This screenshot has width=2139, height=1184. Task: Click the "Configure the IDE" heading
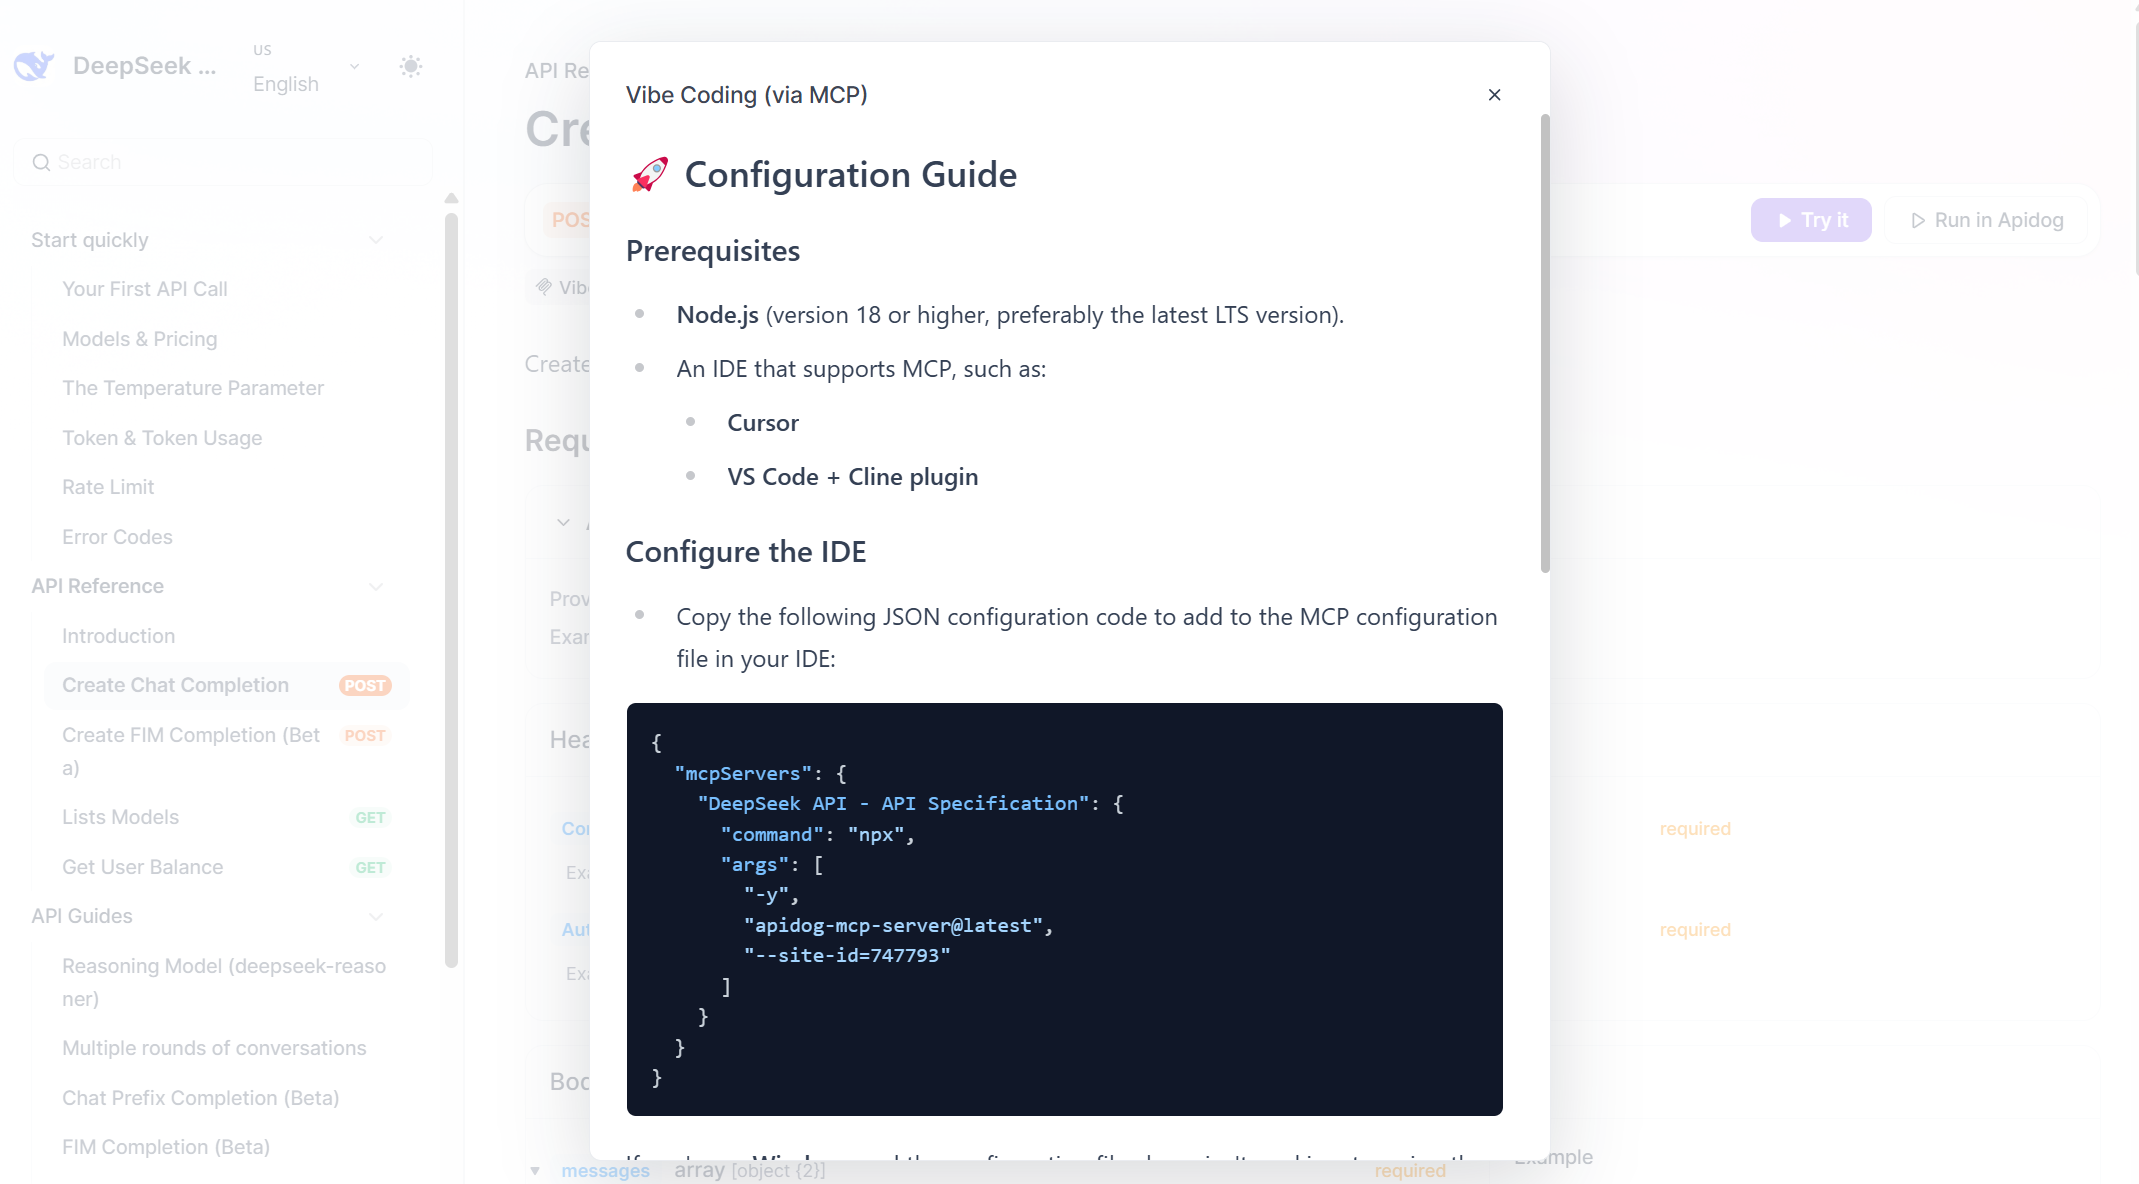pyautogui.click(x=746, y=552)
